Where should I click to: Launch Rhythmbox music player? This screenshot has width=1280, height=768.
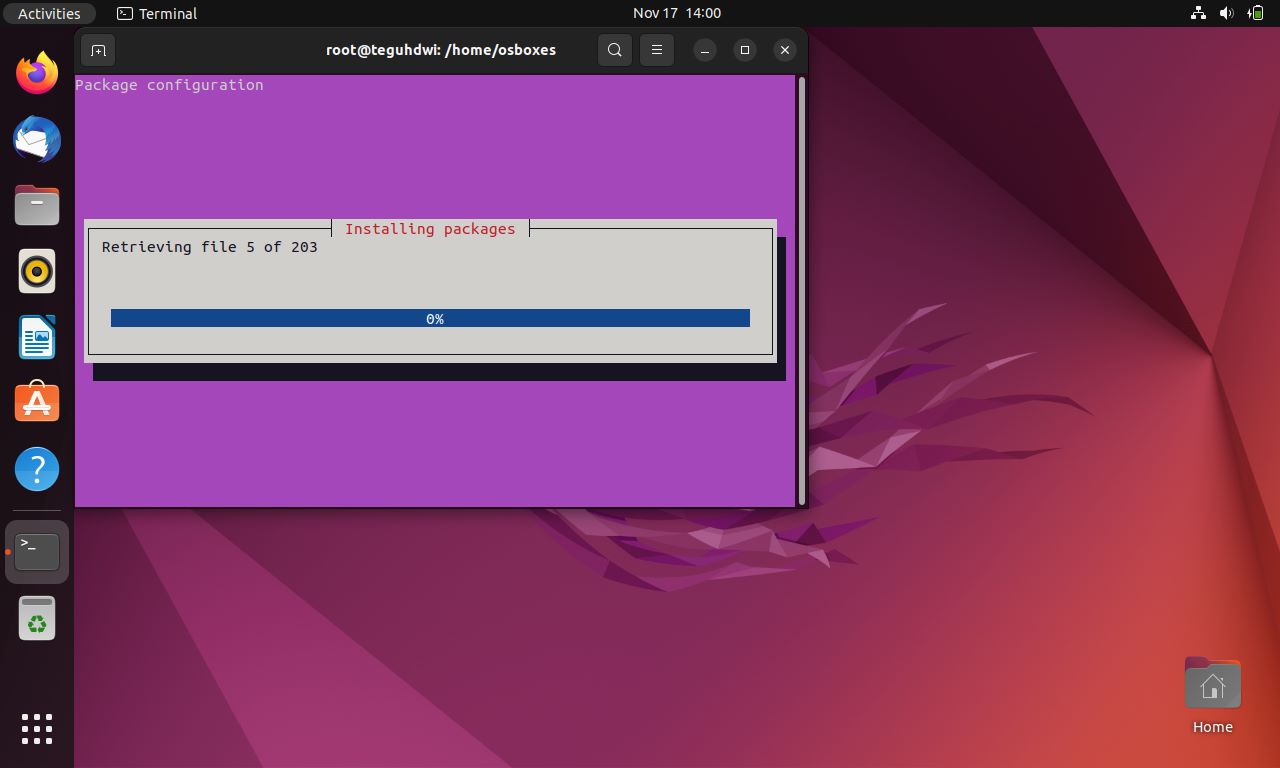[37, 271]
